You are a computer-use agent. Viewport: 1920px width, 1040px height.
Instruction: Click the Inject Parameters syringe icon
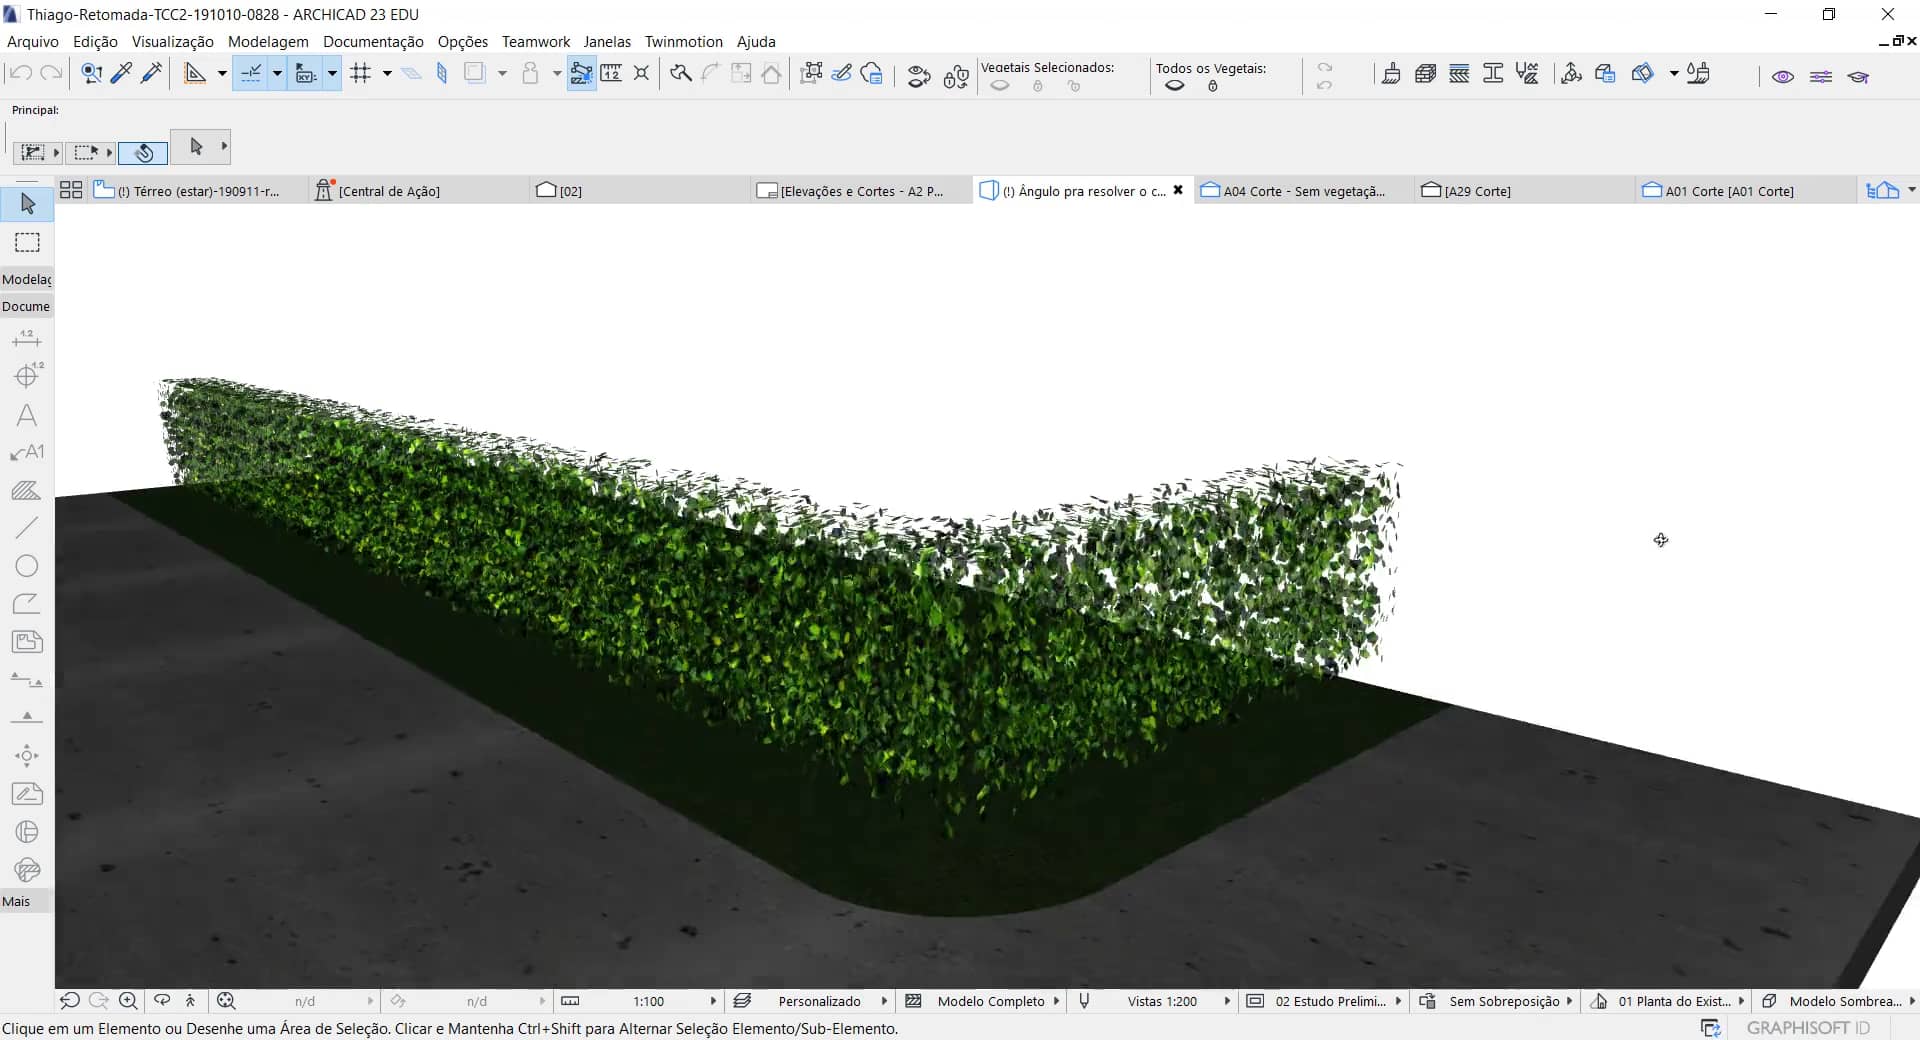[x=152, y=73]
